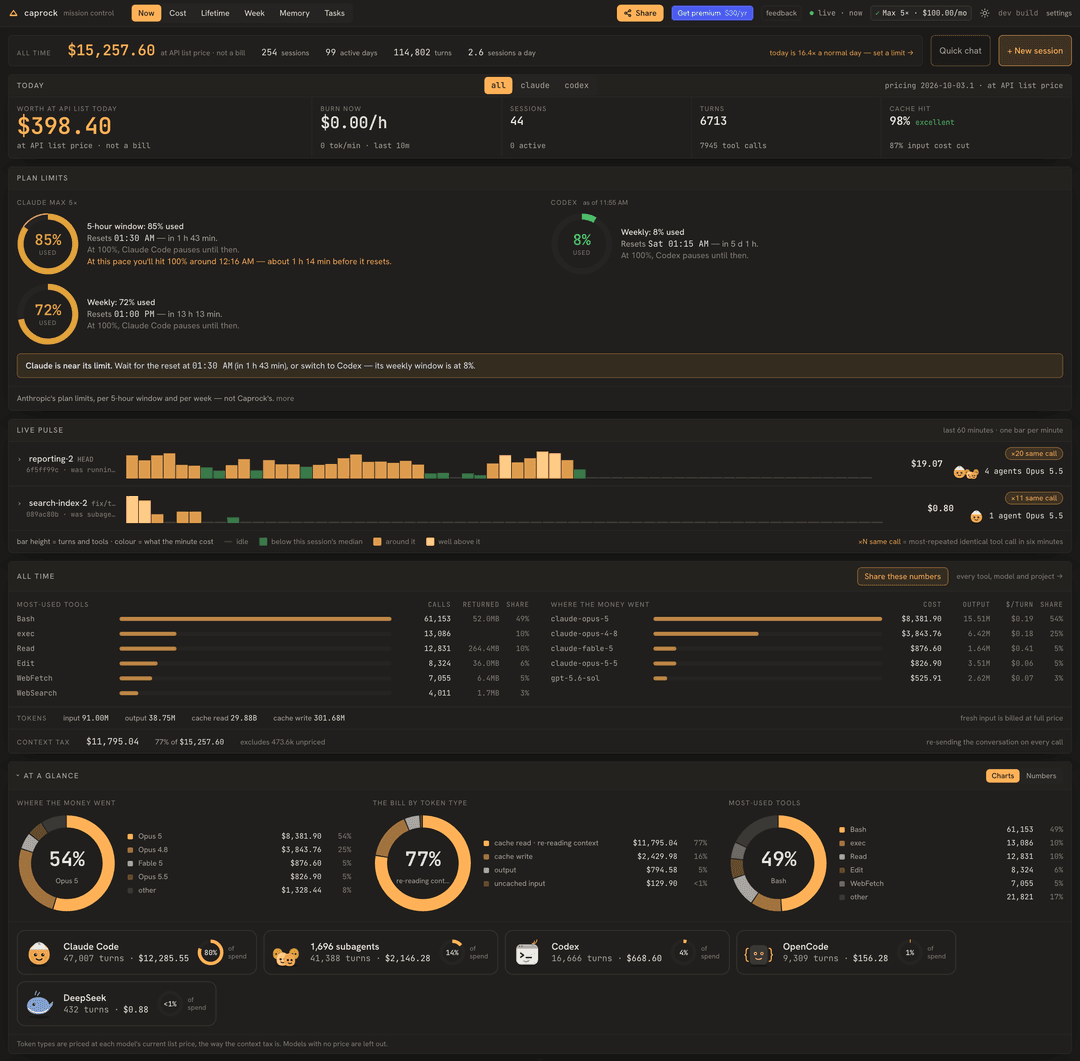Open the Week tab
This screenshot has height=1061, width=1080.
pyautogui.click(x=254, y=13)
